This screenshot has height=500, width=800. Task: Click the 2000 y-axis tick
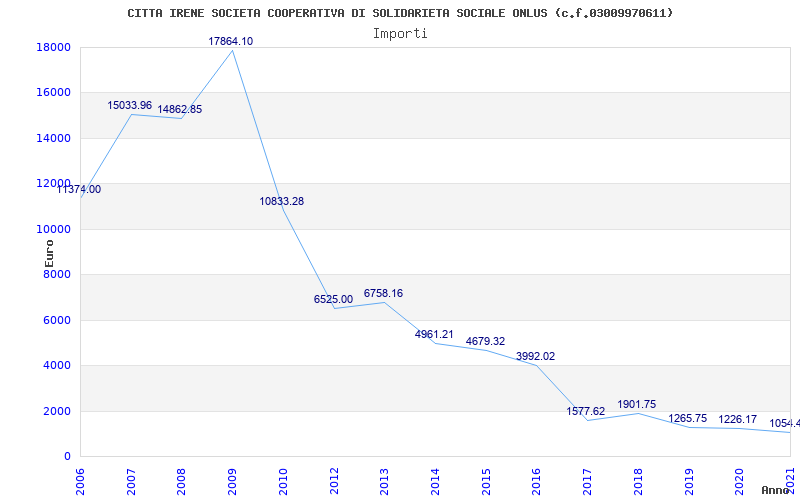point(57,411)
